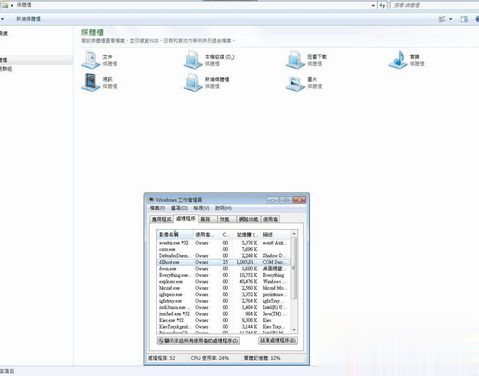Sort by the 記憶體 column header

[246, 235]
